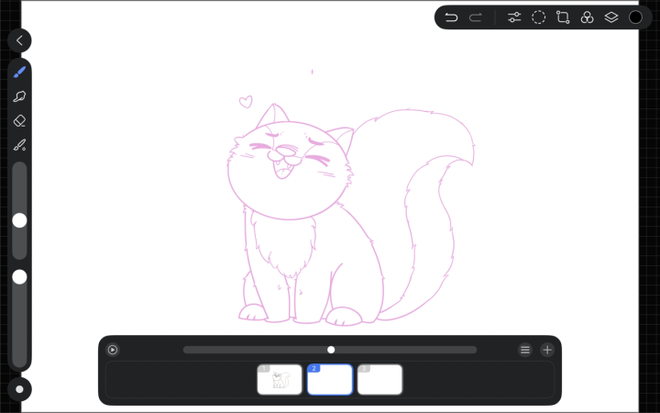Viewport: 660px width, 413px height.
Task: Select frame 2 thumbnail
Action: 330,380
